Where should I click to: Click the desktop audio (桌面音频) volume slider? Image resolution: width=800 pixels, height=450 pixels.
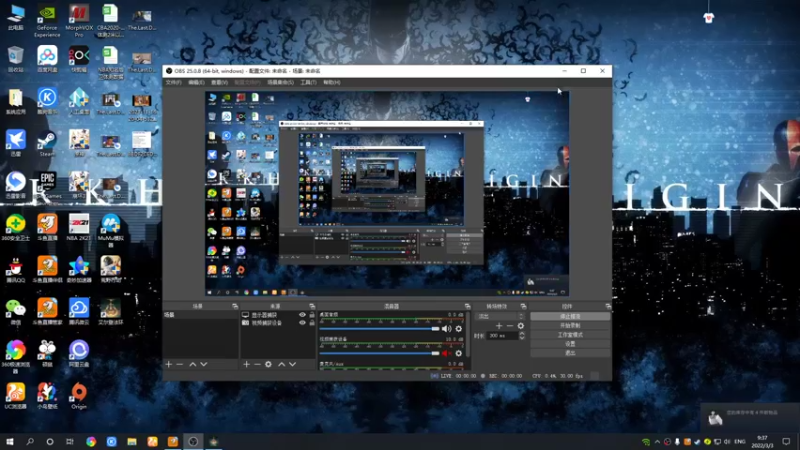(x=379, y=329)
